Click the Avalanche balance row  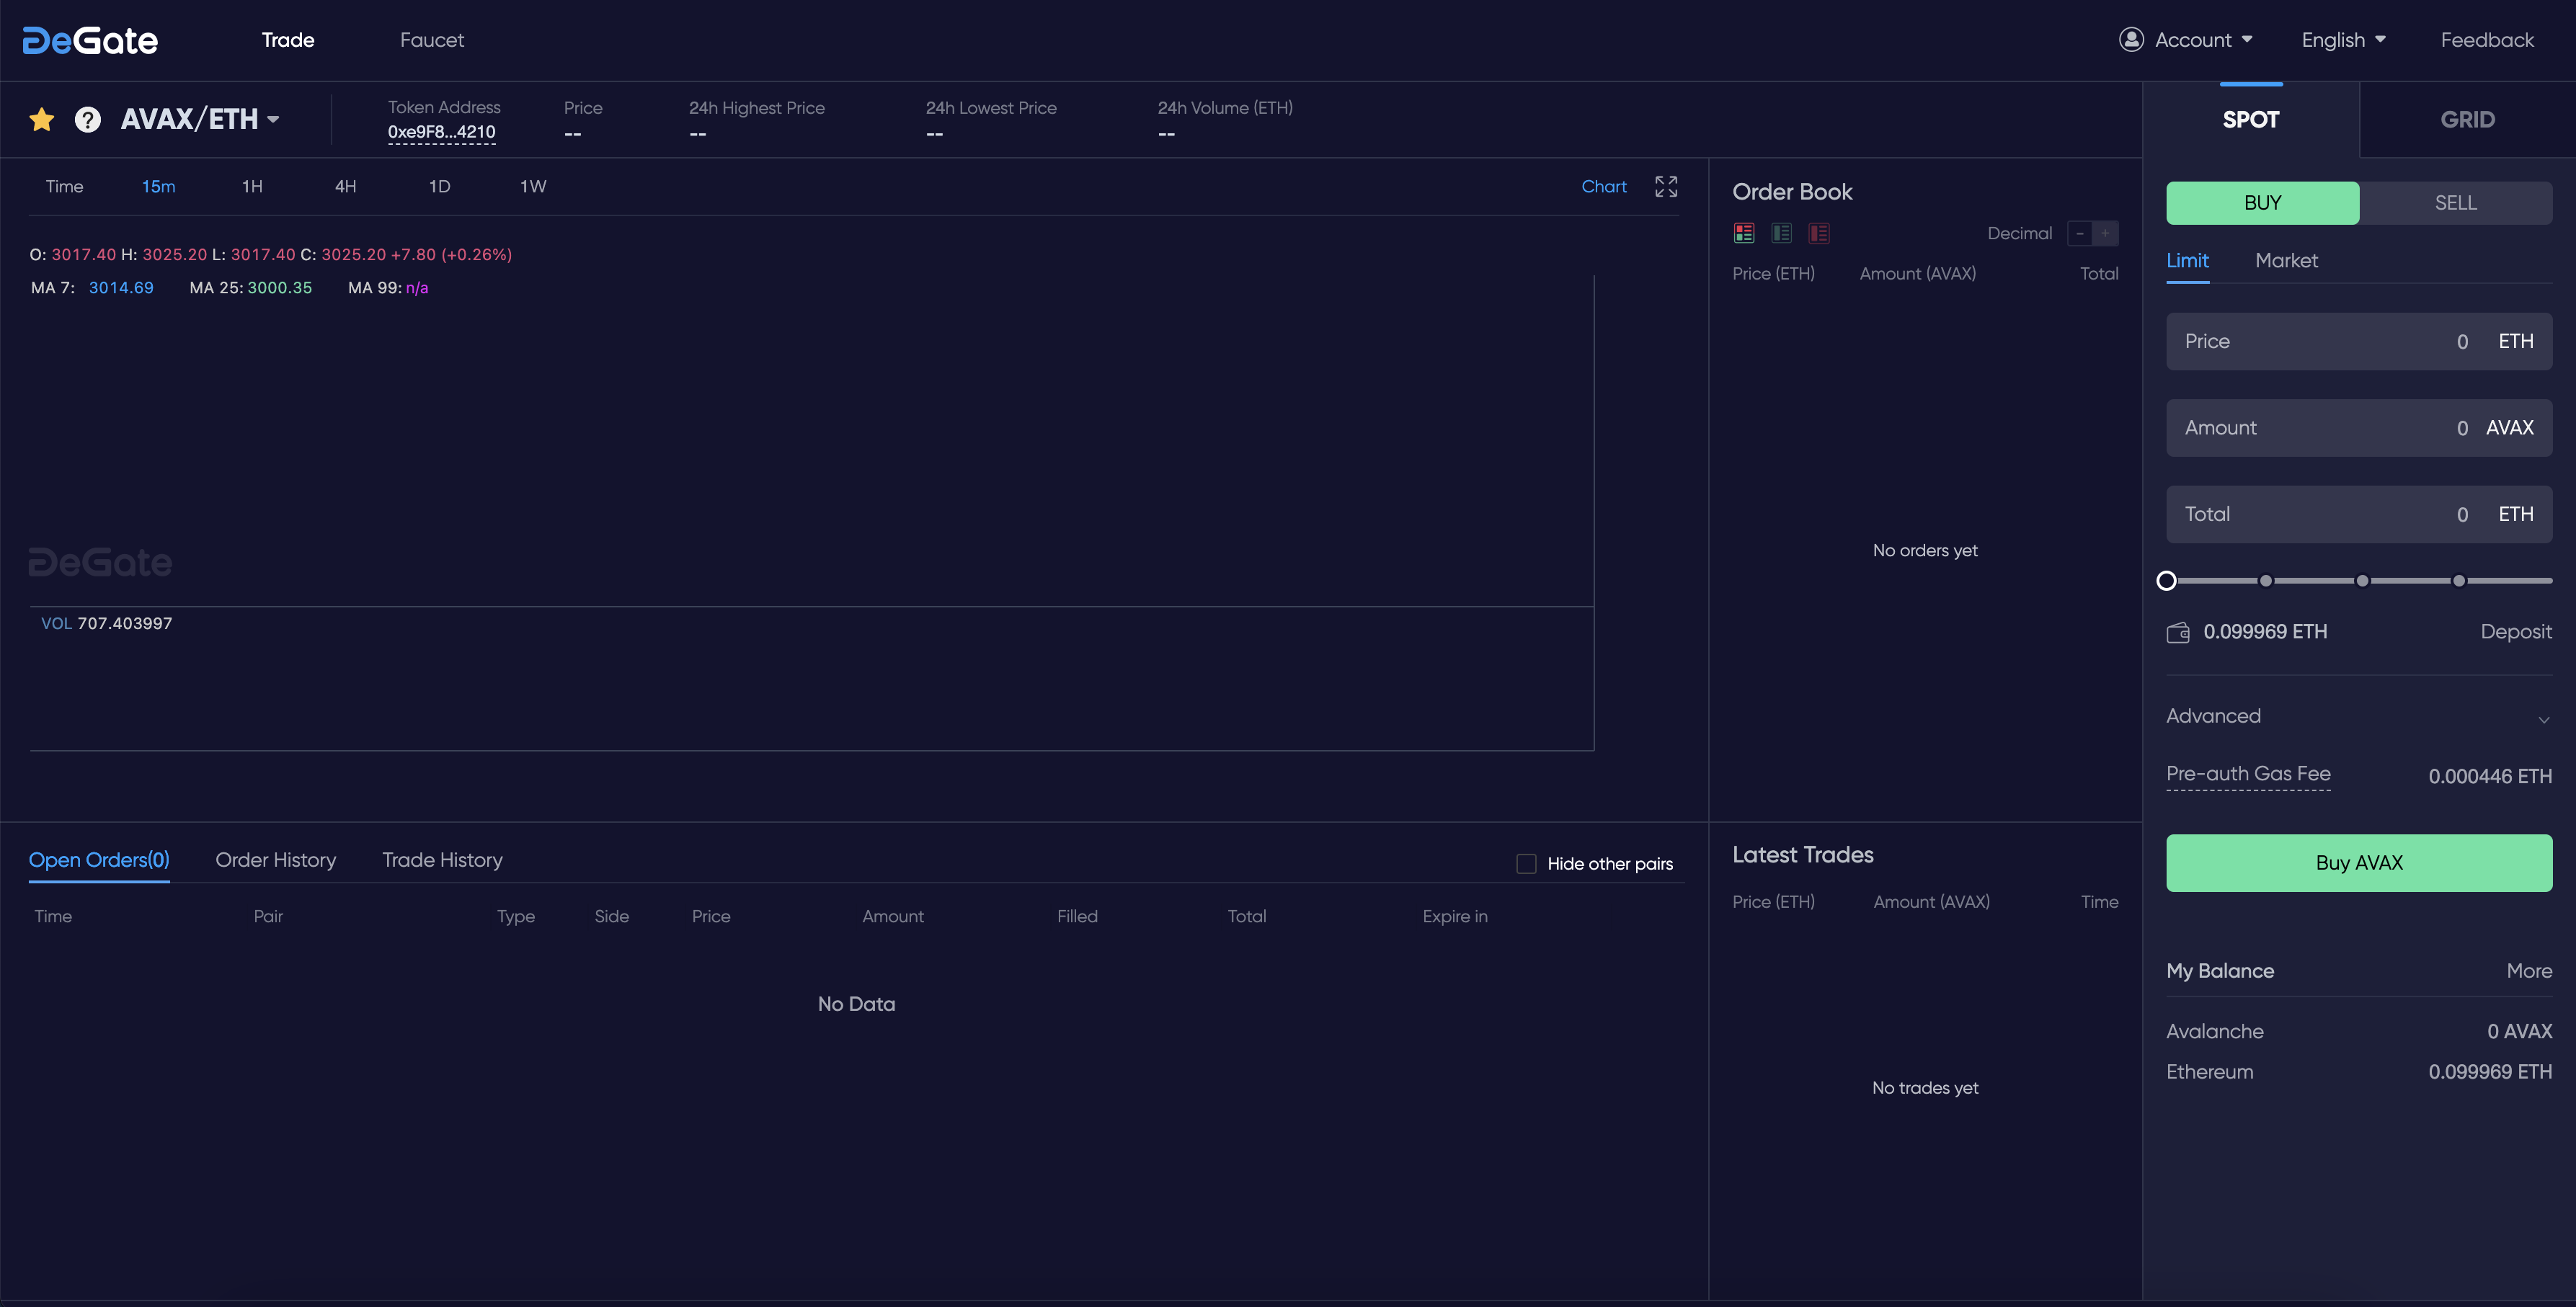(x=2358, y=1031)
